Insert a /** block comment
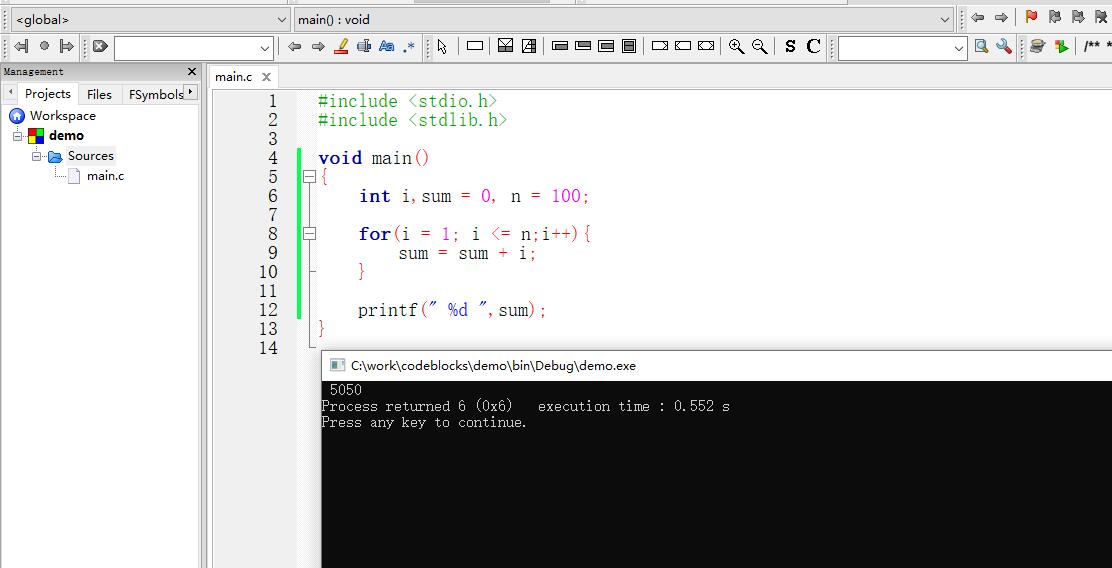 [x=1092, y=47]
